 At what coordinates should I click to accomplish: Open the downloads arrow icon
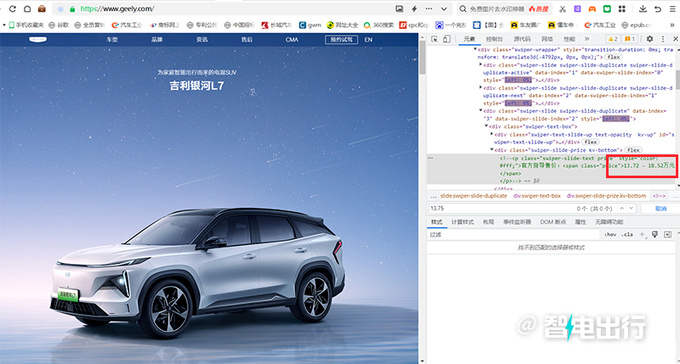[x=643, y=9]
